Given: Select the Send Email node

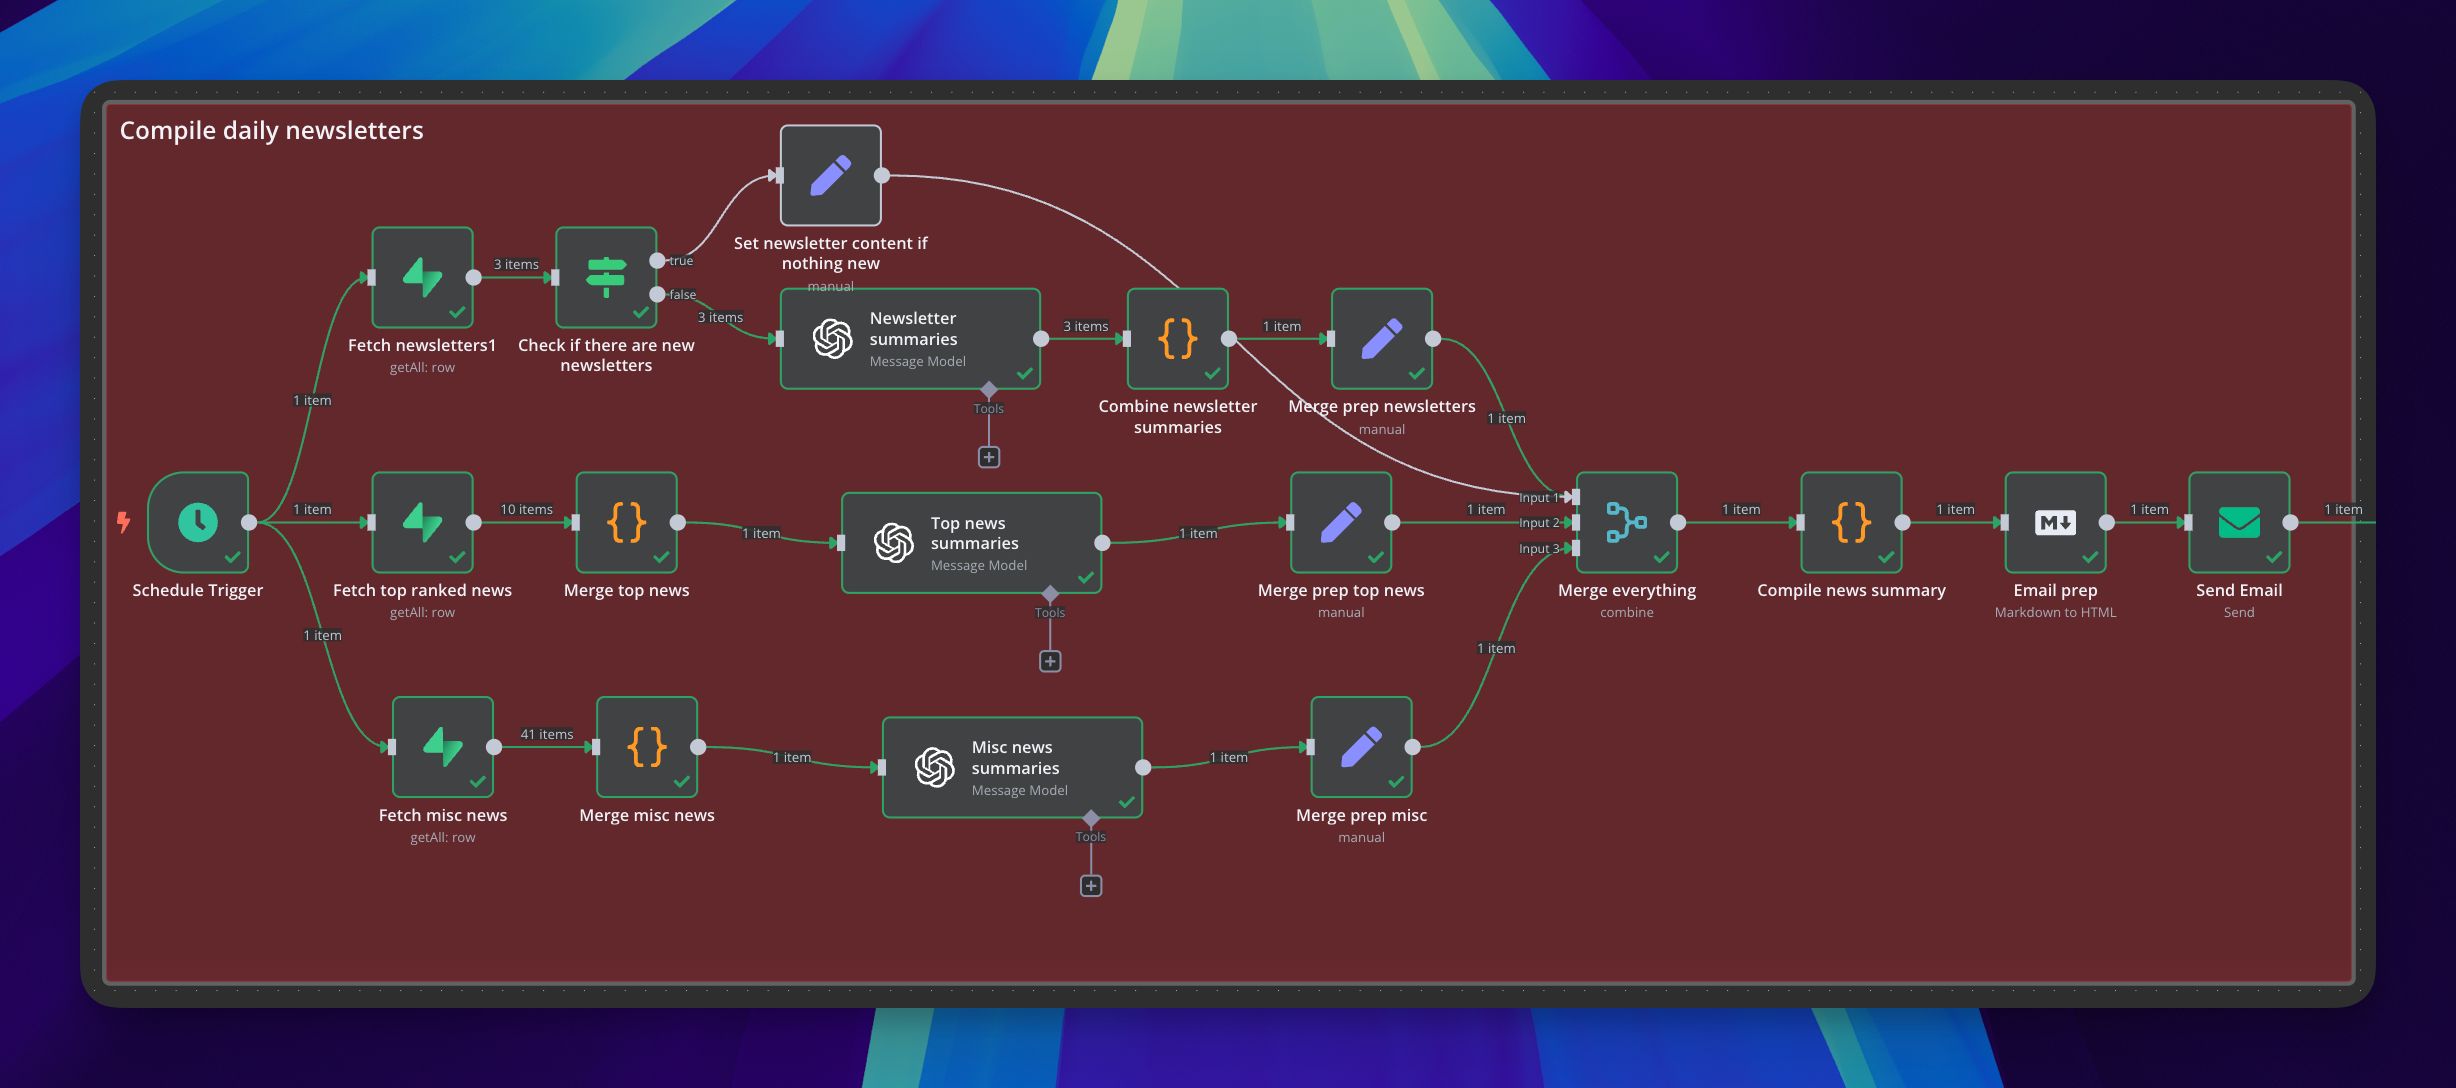Looking at the screenshot, I should 2239,522.
